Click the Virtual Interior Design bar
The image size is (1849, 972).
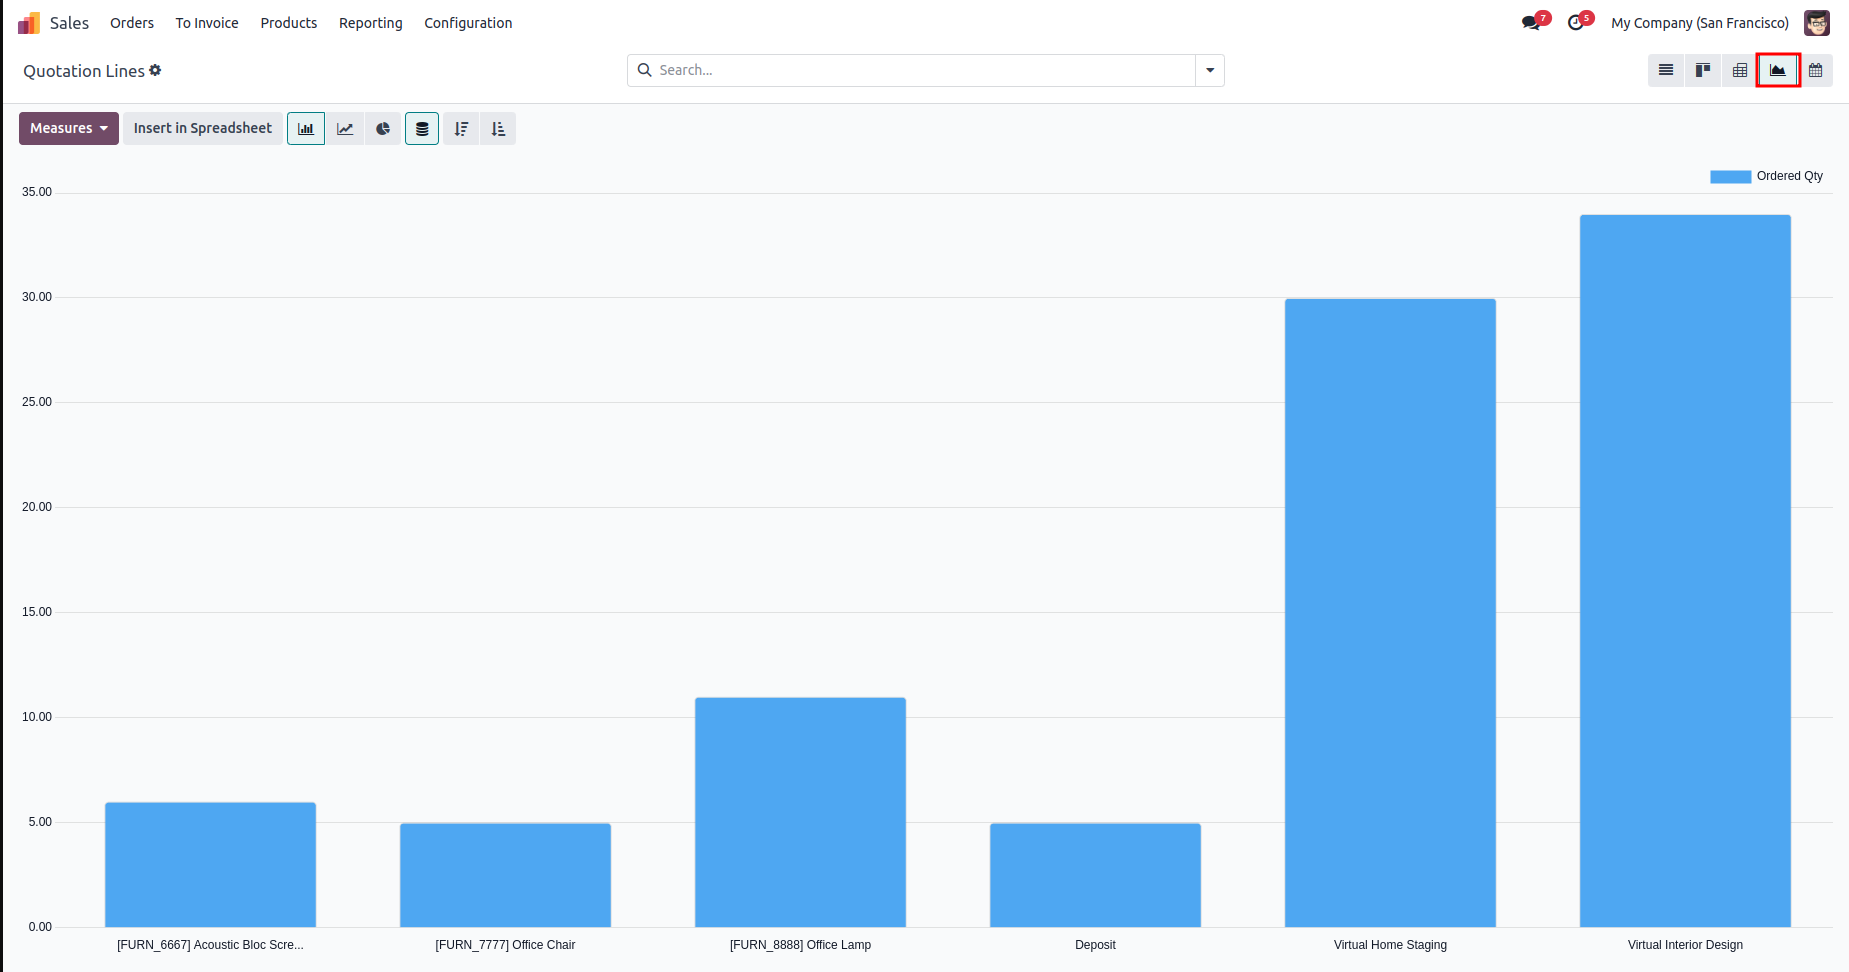1685,571
